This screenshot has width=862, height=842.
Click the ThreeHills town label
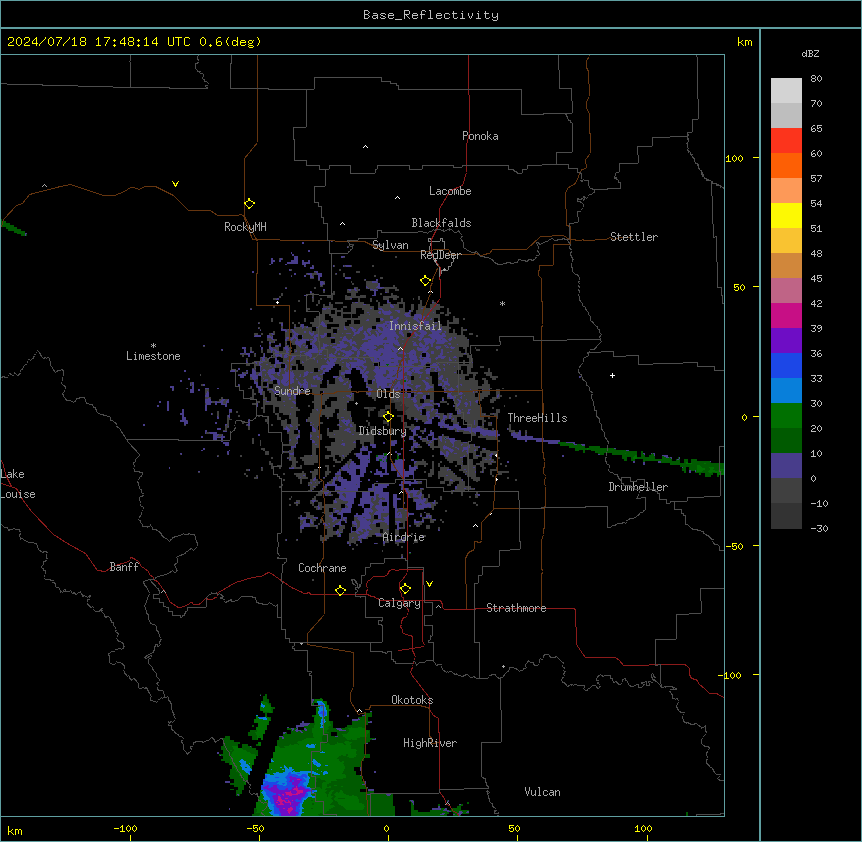tap(537, 418)
